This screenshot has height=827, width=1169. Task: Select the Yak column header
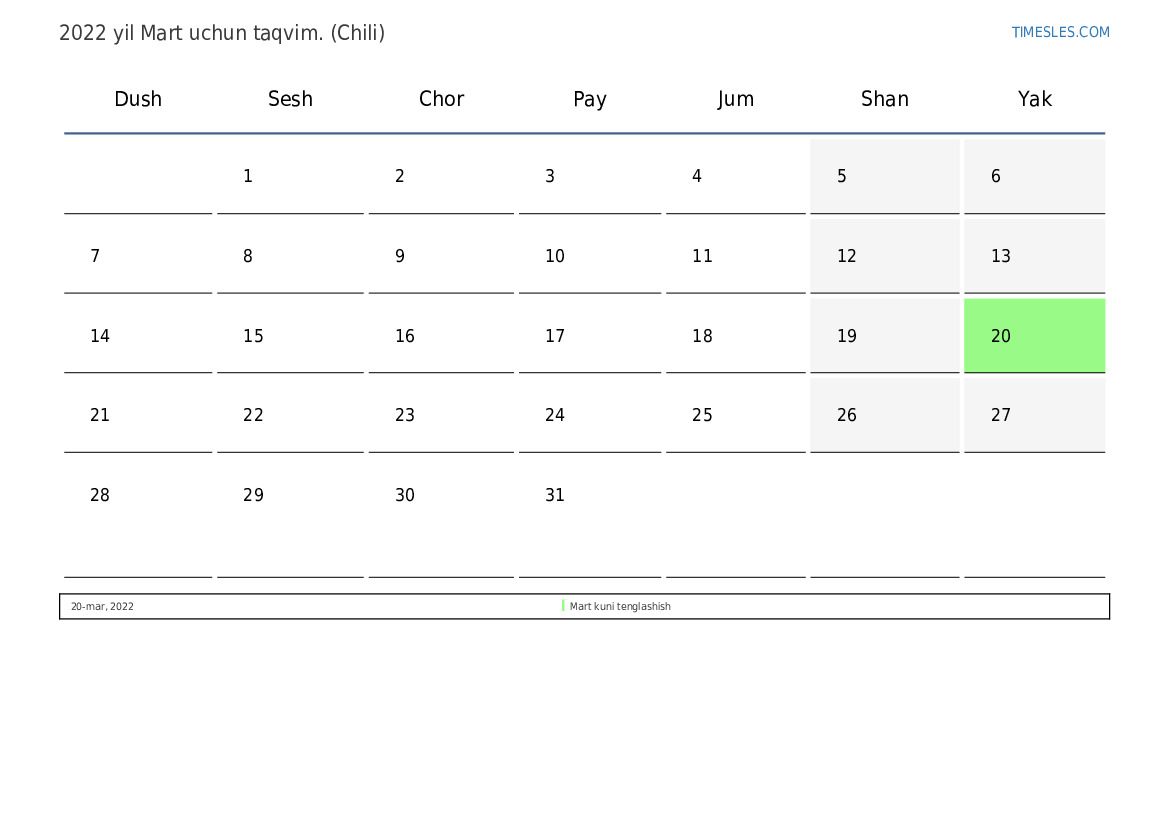click(1034, 99)
